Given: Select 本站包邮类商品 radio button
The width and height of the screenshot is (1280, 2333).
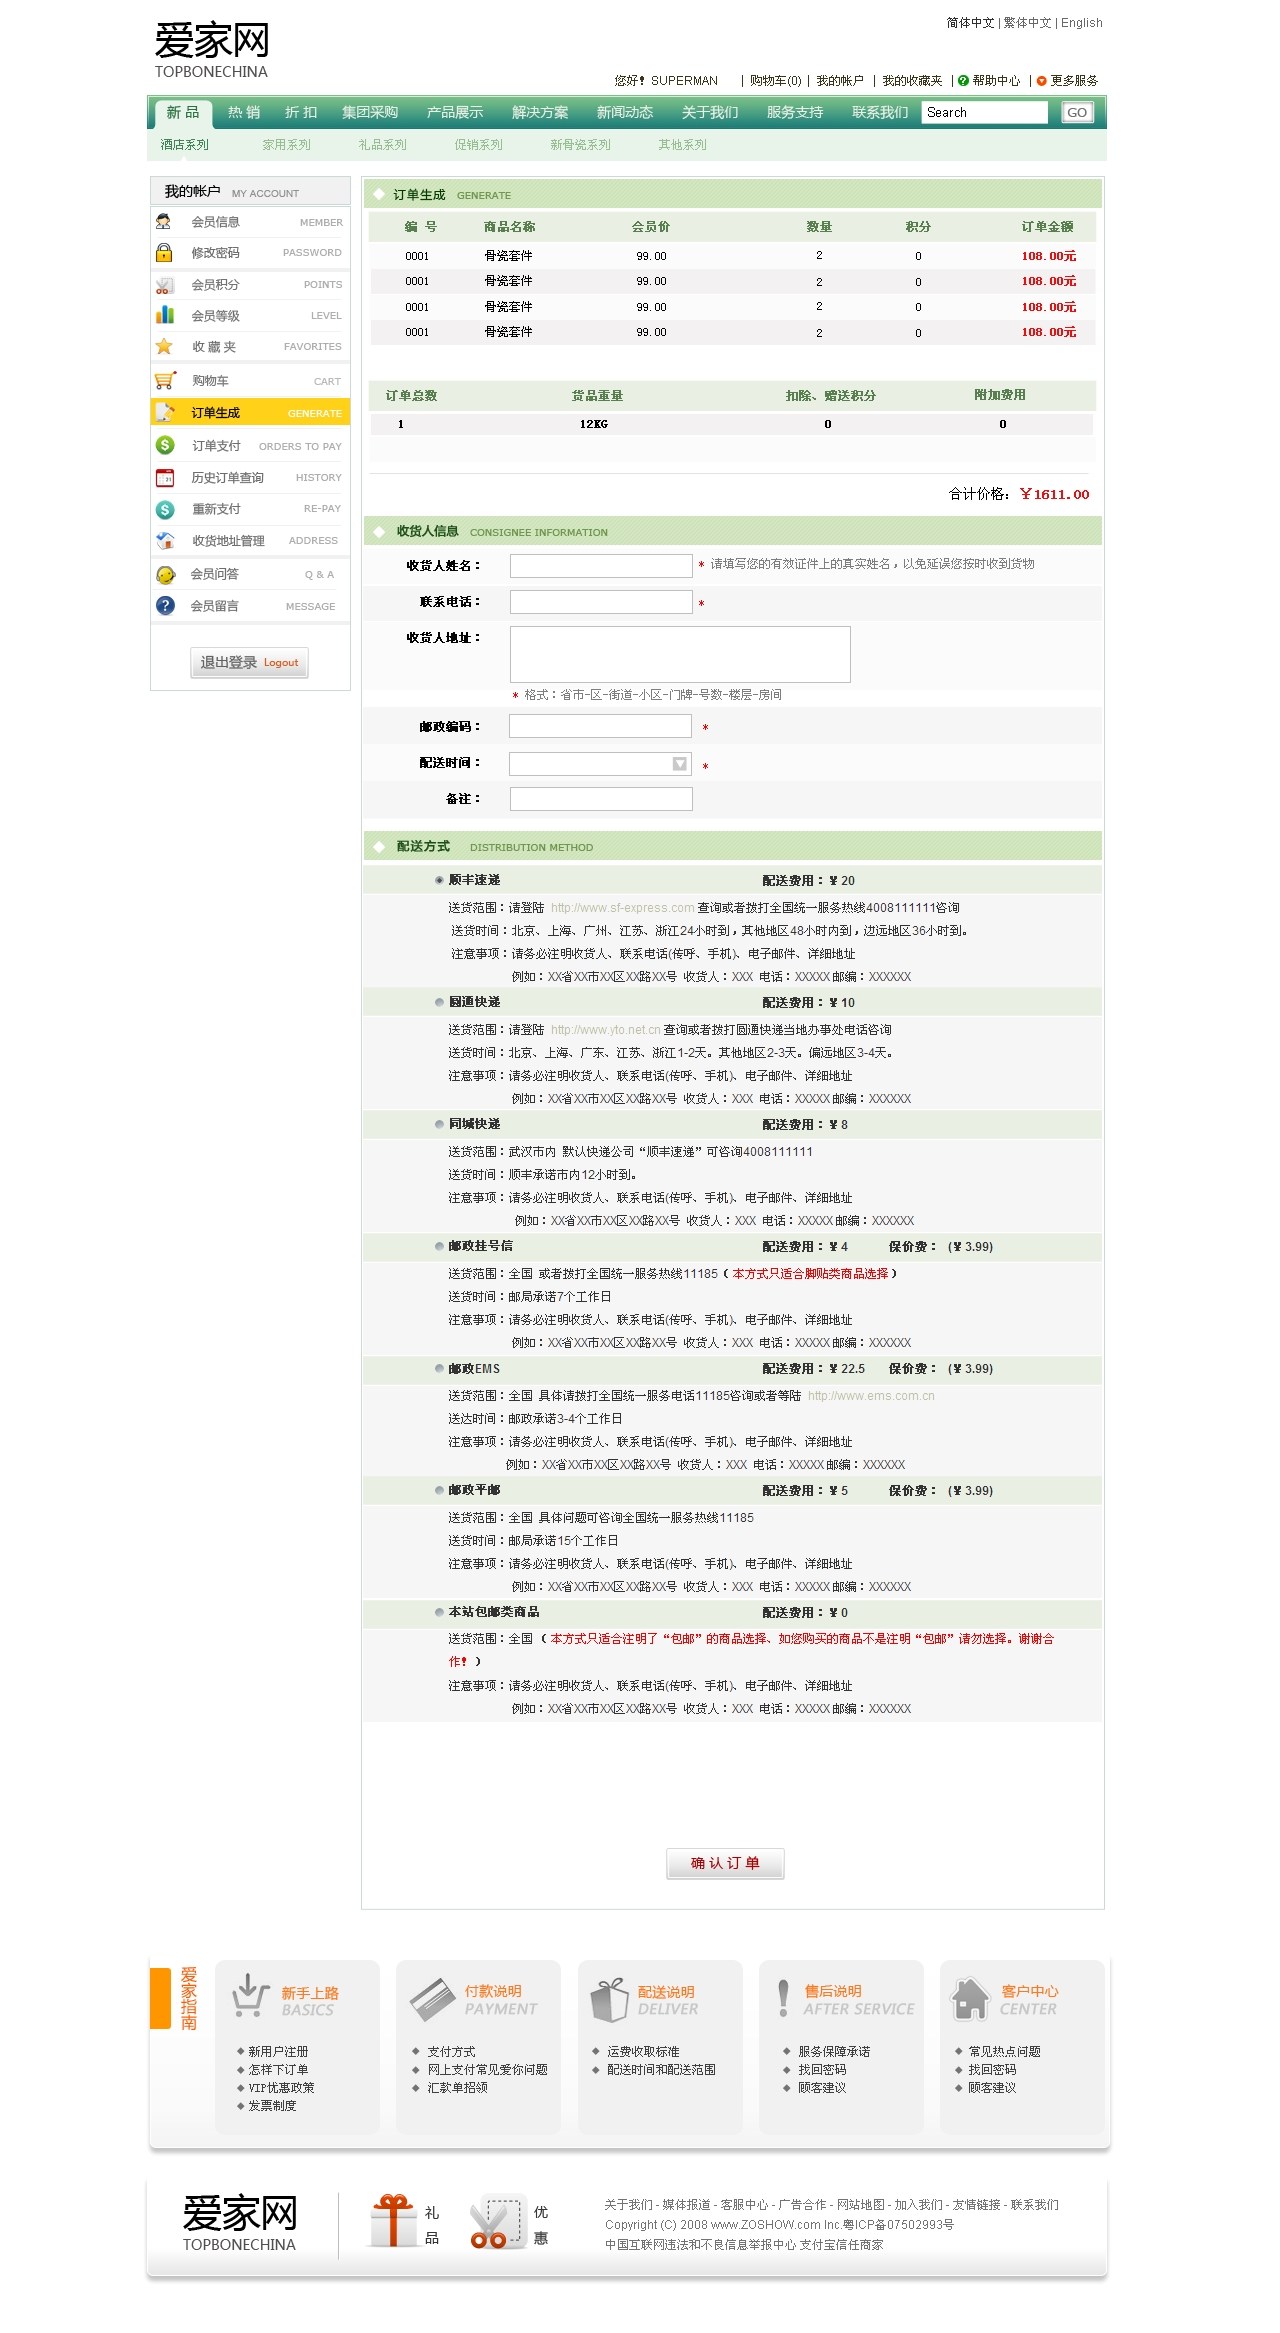Looking at the screenshot, I should (439, 1612).
